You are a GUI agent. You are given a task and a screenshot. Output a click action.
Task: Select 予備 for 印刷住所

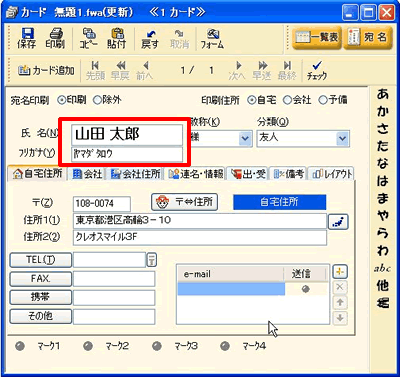coord(323,100)
